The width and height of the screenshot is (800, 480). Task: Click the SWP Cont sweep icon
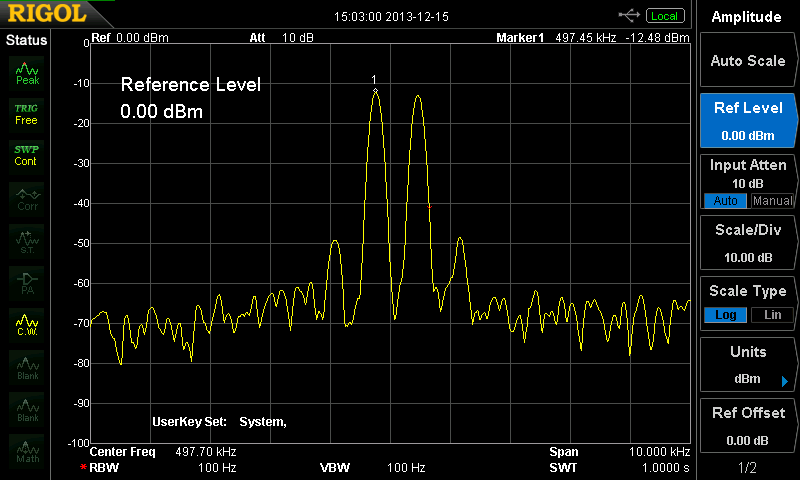[27, 156]
